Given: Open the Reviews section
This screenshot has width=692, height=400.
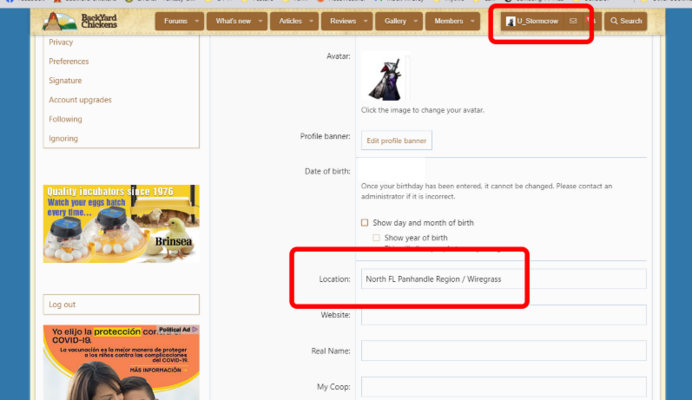Looking at the screenshot, I should [343, 21].
